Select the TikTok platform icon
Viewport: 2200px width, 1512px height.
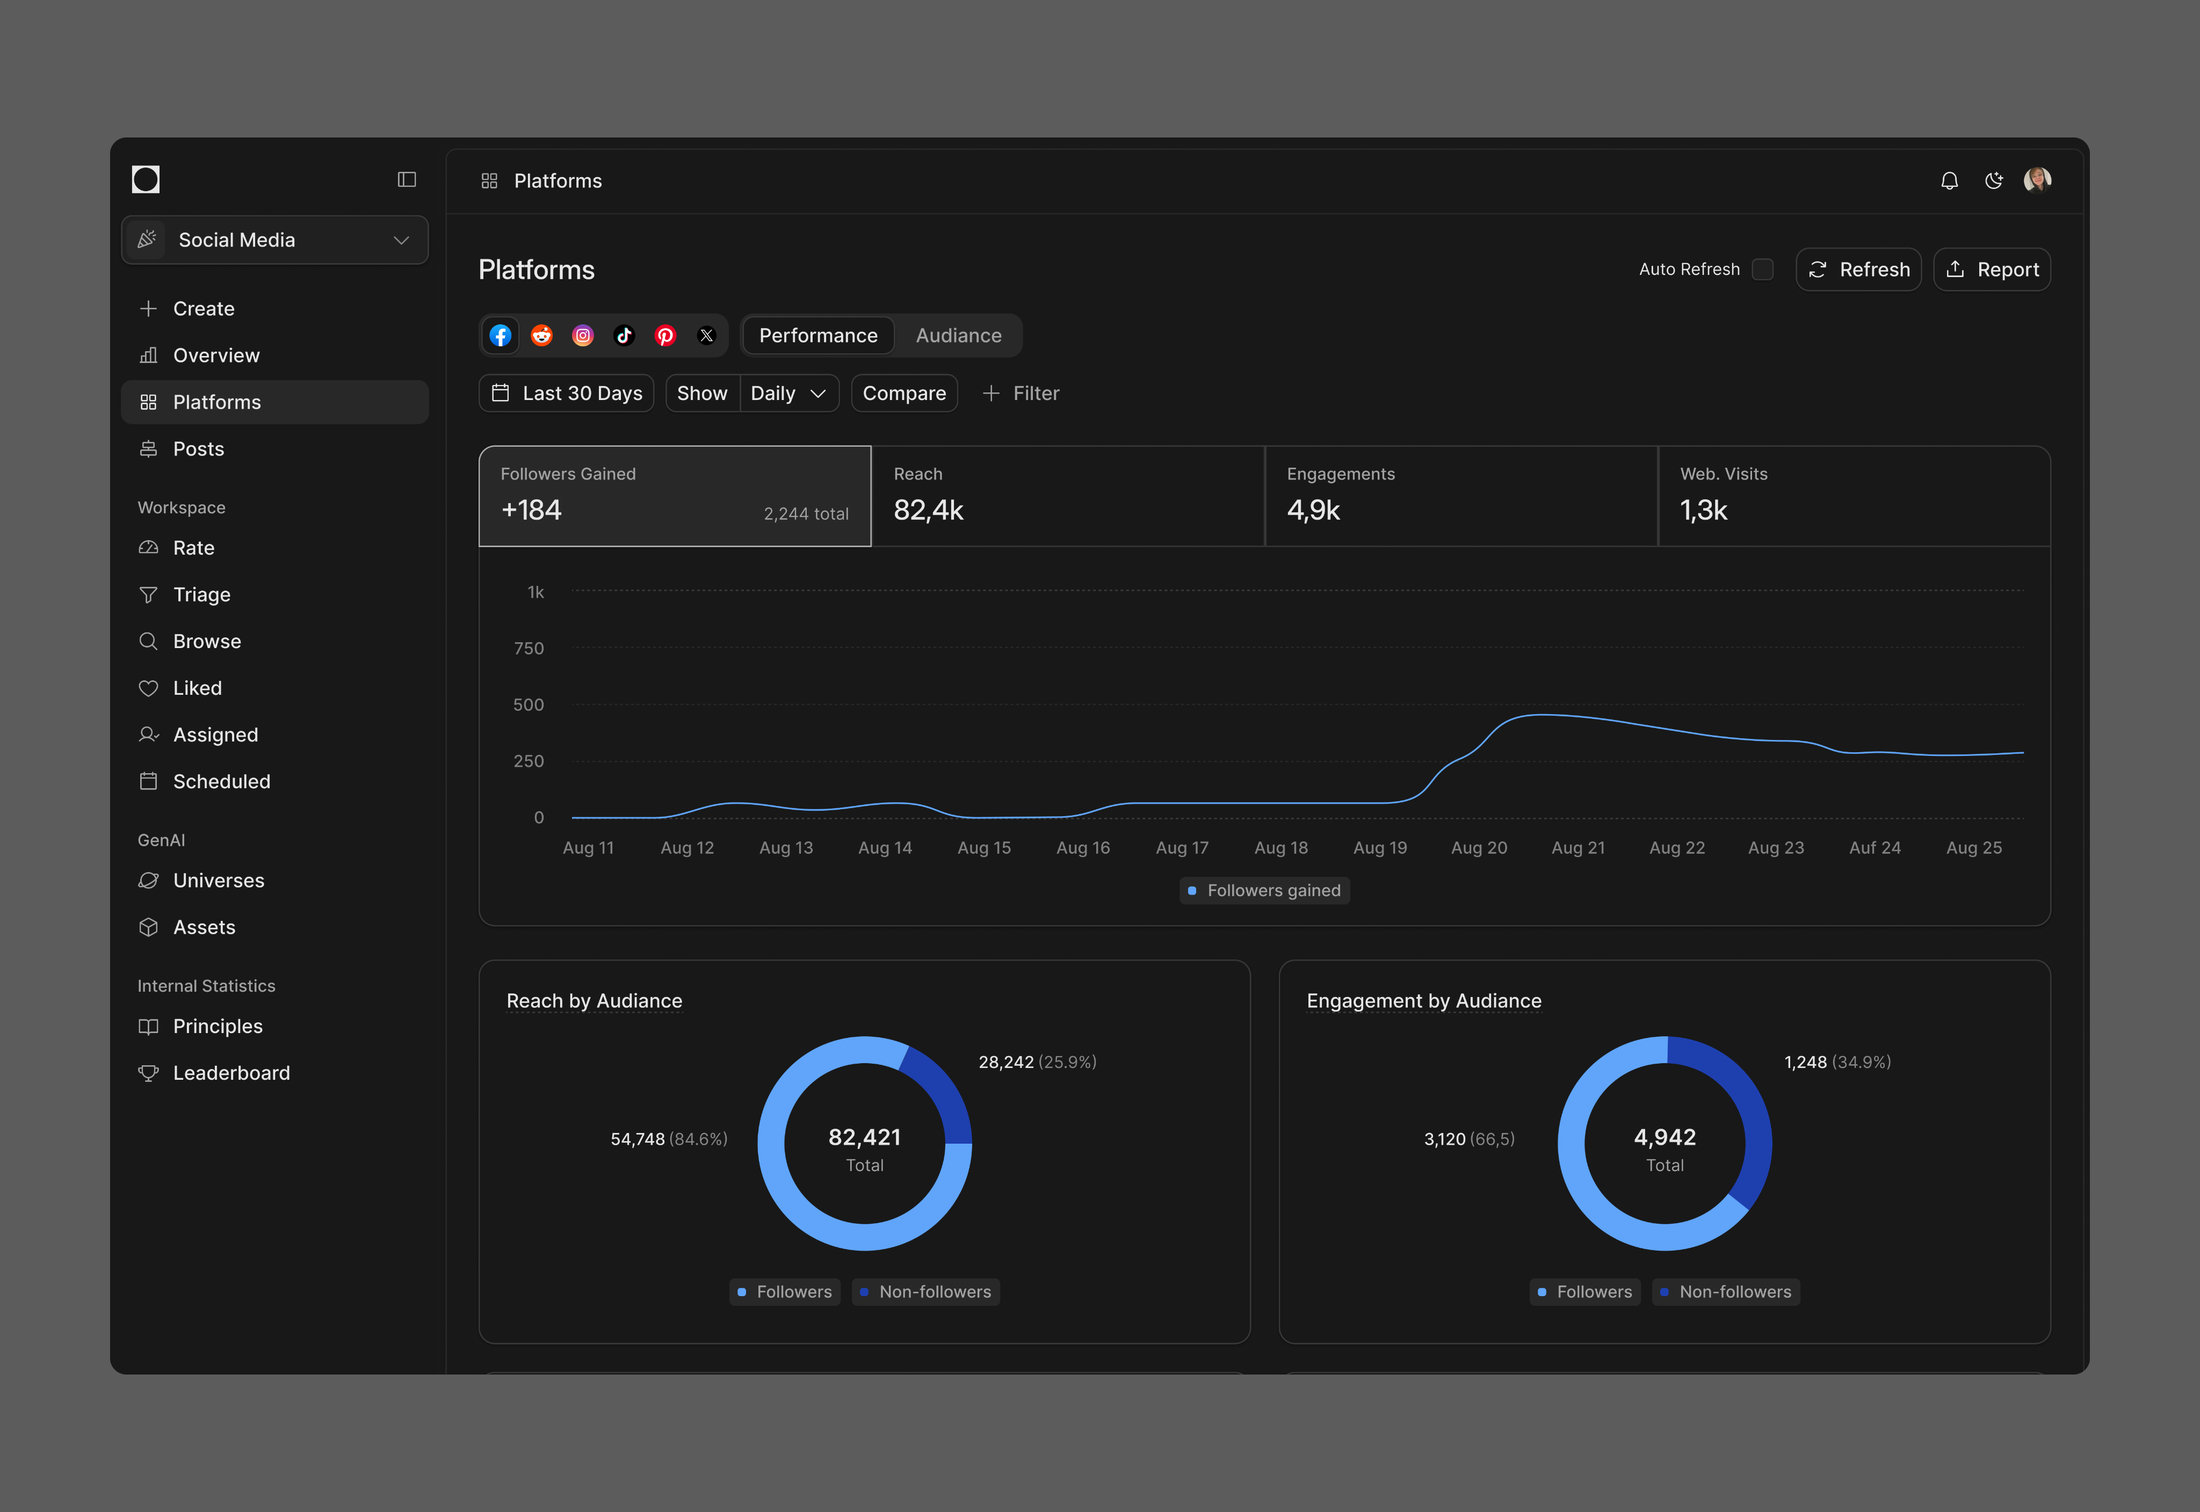pyautogui.click(x=624, y=336)
